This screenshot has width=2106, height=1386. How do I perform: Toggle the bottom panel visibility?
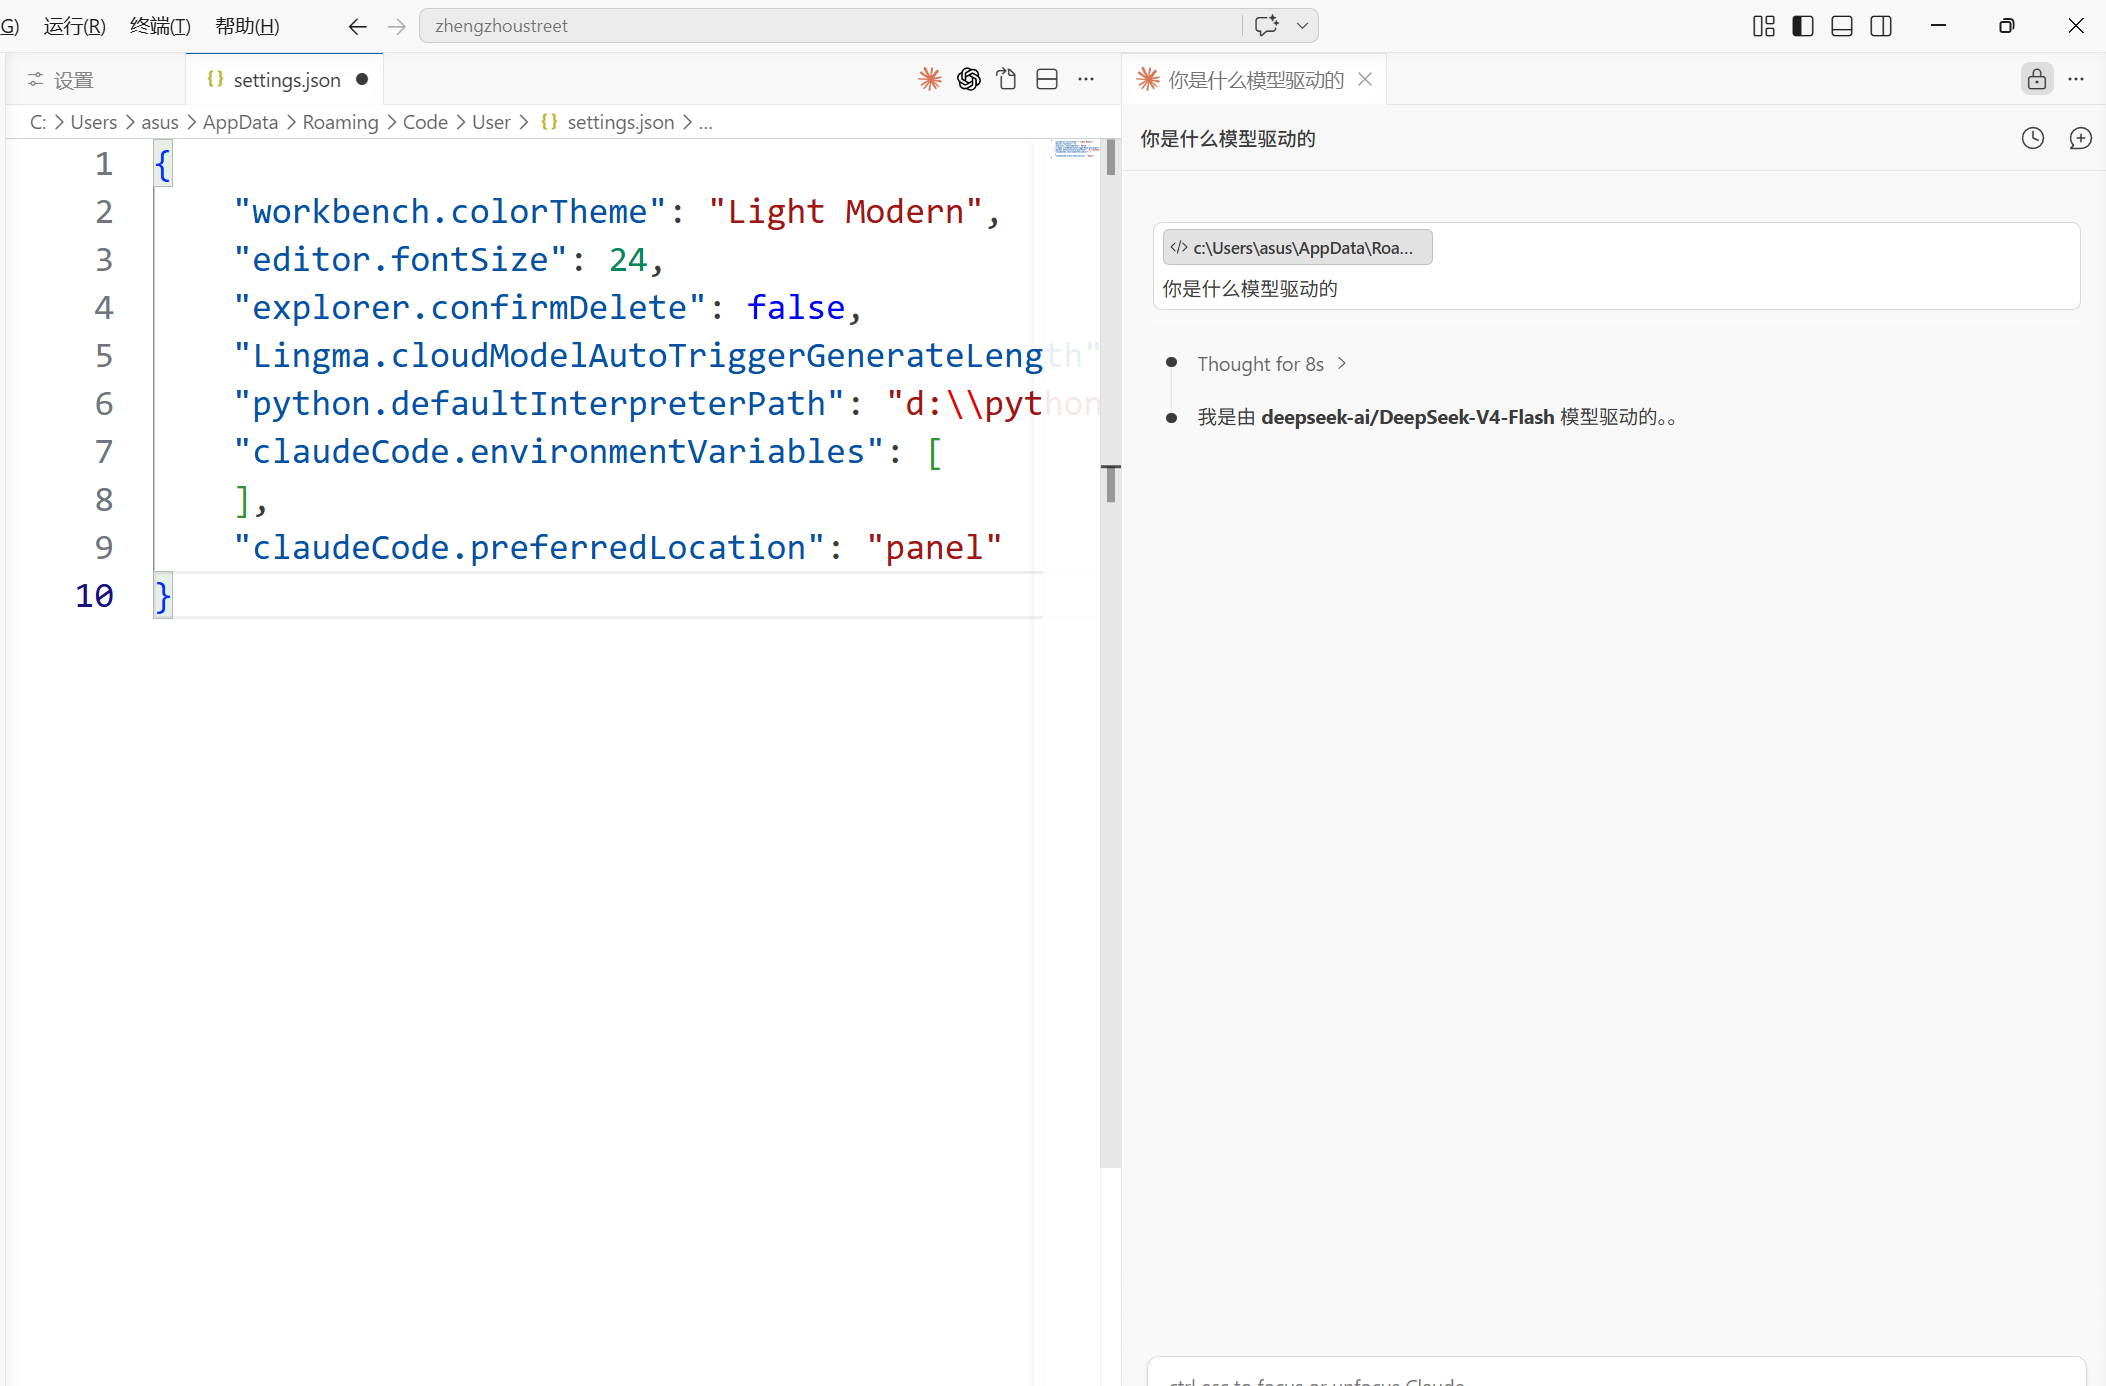click(1842, 26)
